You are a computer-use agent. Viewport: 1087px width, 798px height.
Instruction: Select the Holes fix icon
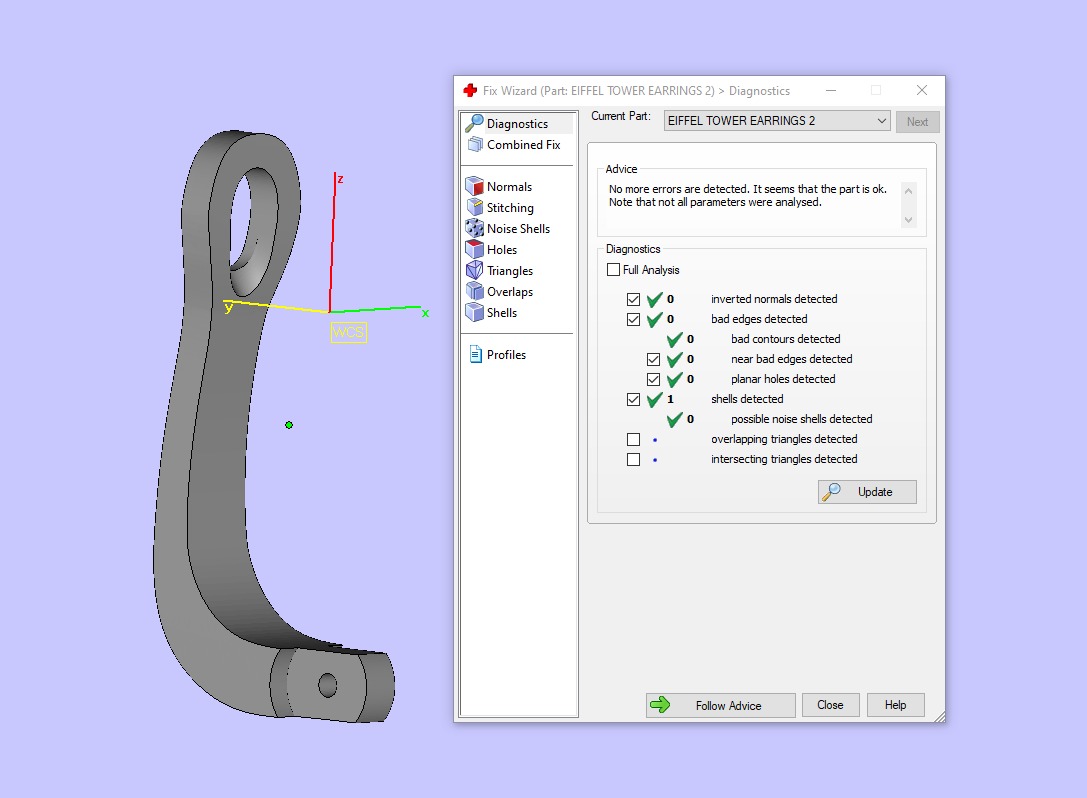(474, 249)
